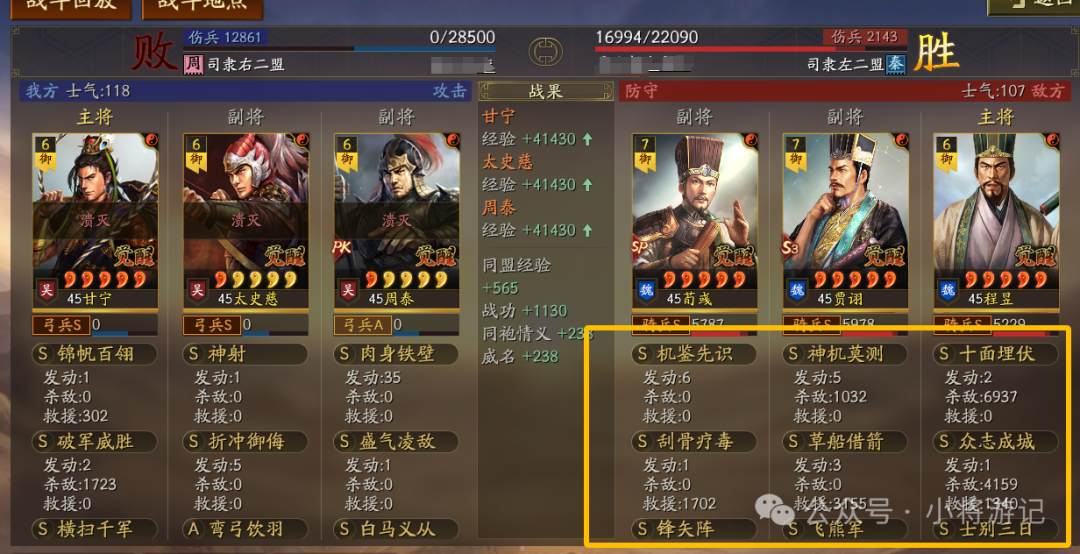Click the yin-yang icon on Gan Ning's card

pos(152,141)
